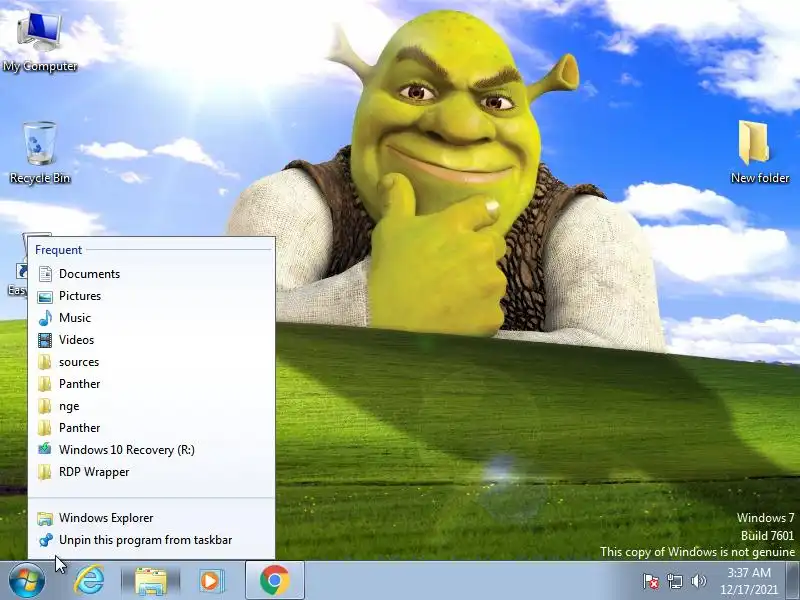Image resolution: width=800 pixels, height=600 pixels.
Task: Open Windows Media Player from taskbar
Action: [x=211, y=581]
